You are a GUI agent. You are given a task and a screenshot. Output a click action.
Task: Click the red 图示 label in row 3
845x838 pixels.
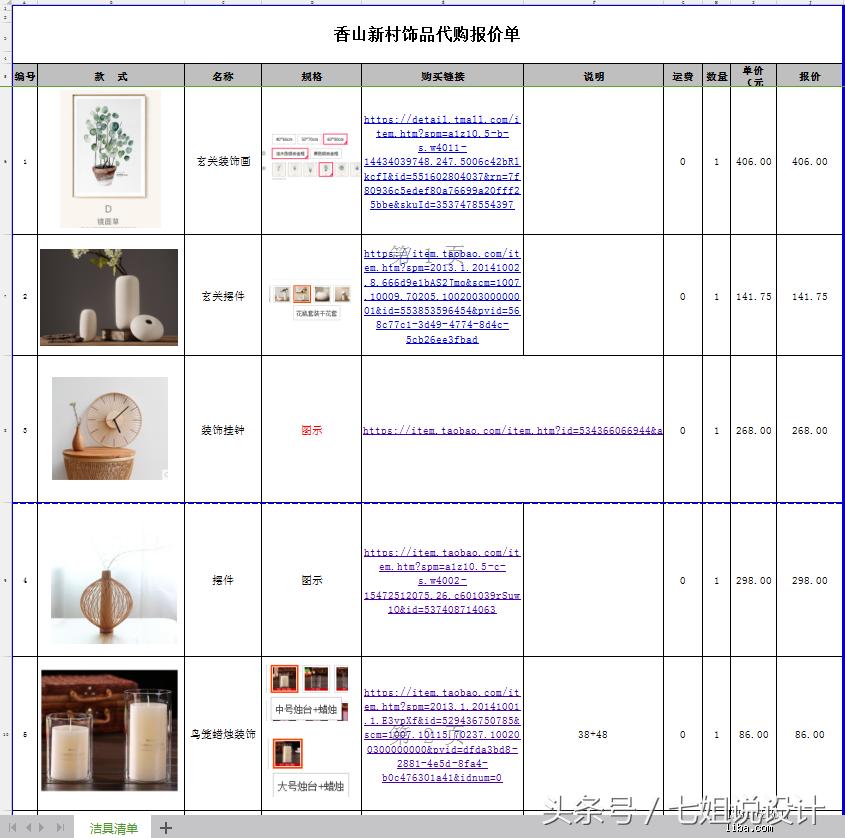pos(313,428)
